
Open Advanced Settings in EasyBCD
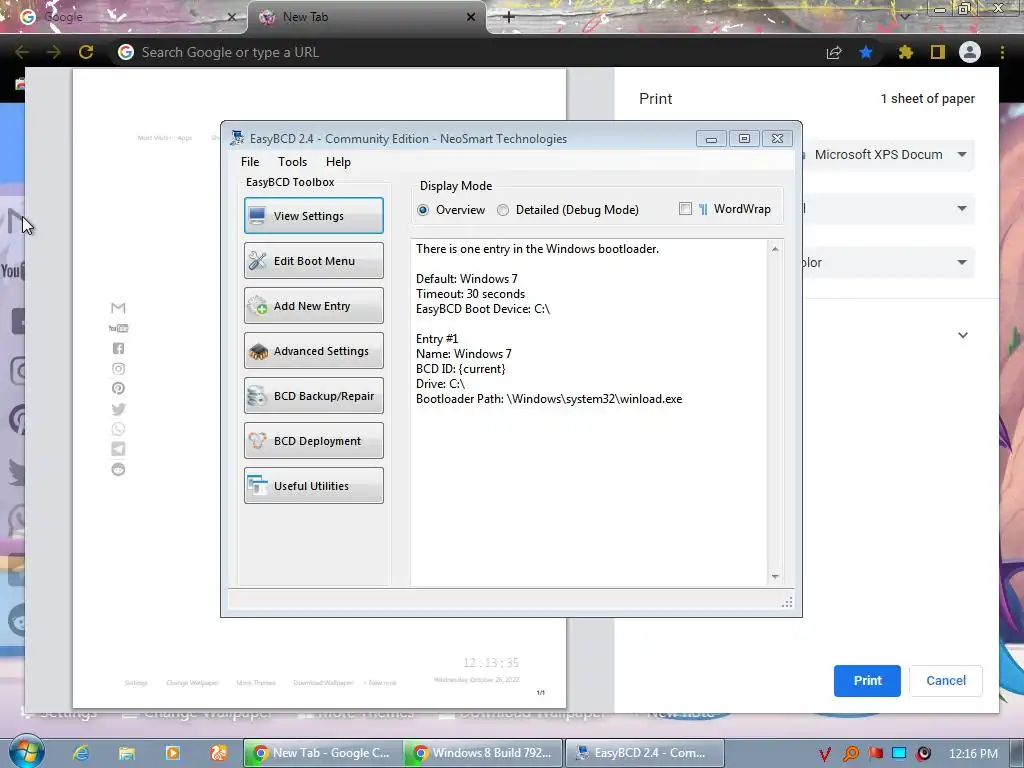(x=313, y=351)
